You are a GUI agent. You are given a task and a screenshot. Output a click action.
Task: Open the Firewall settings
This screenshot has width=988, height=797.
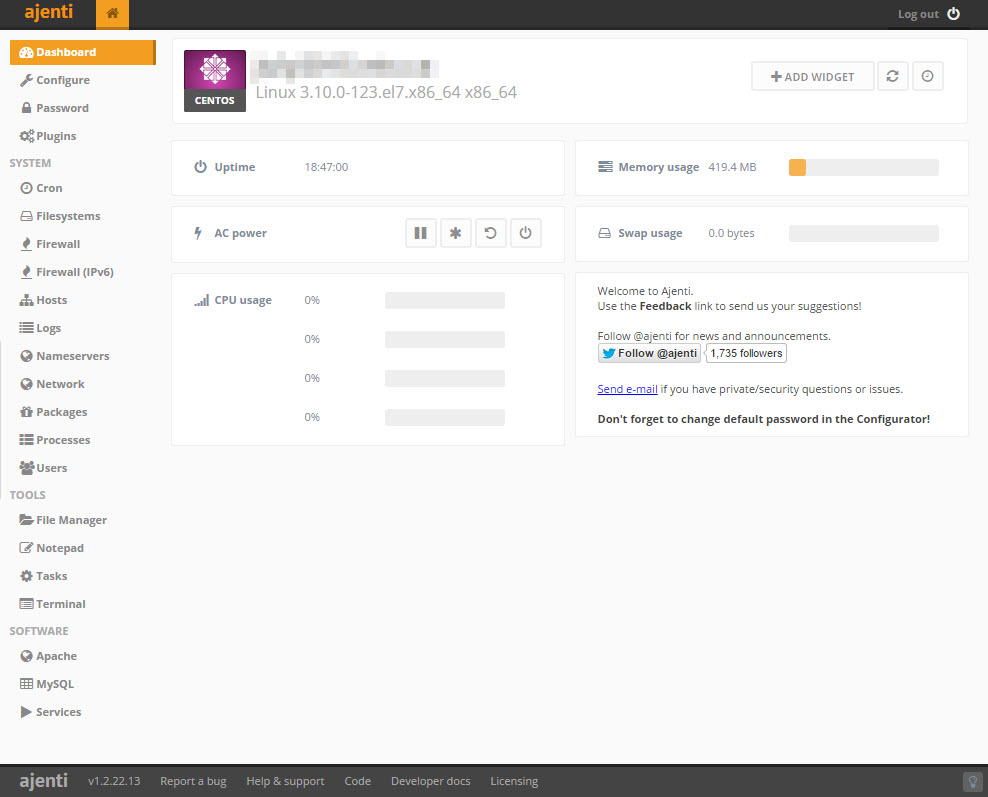(50, 244)
